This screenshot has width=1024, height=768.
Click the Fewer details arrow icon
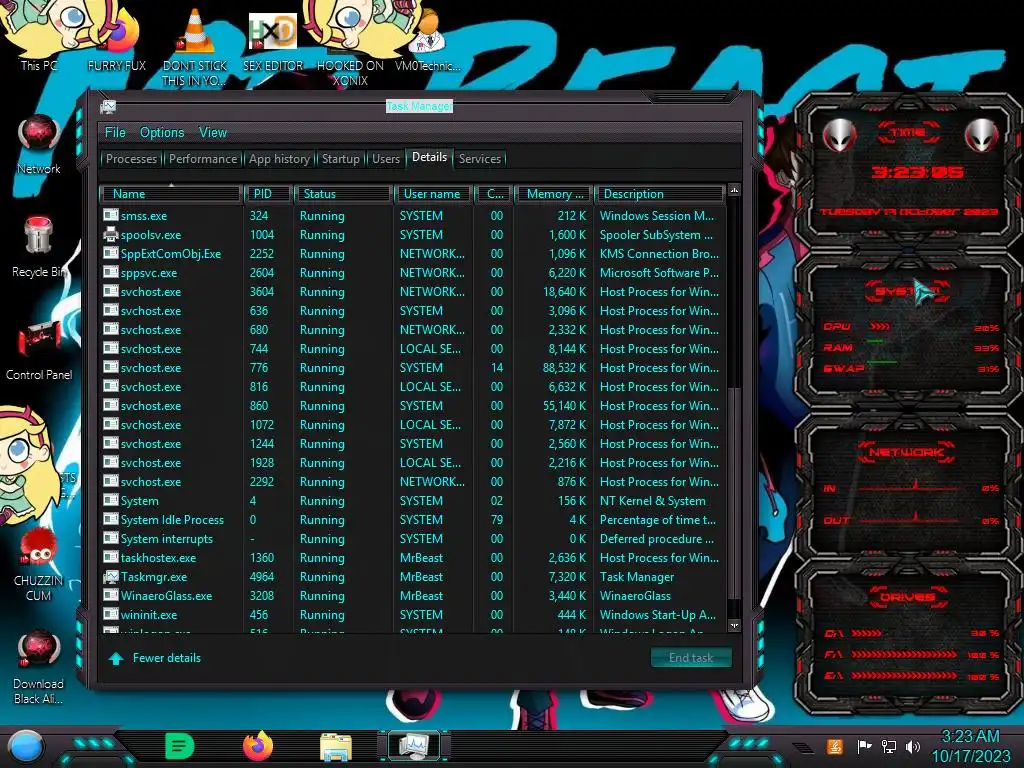click(x=116, y=658)
